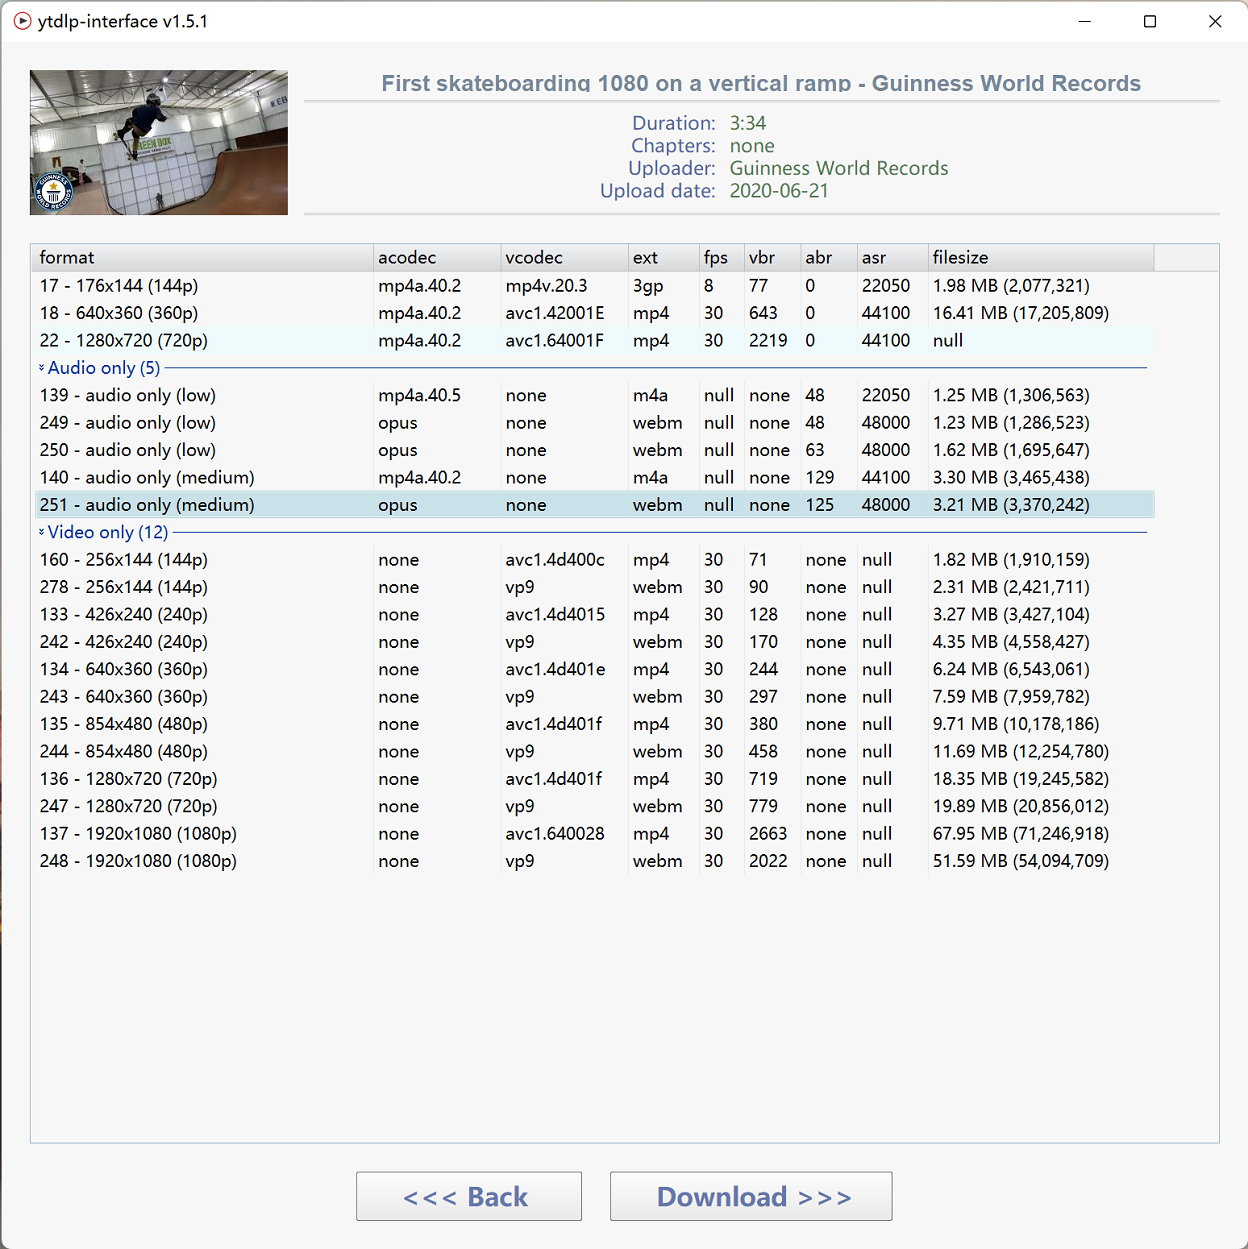The width and height of the screenshot is (1248, 1249).
Task: Click the chapters value none
Action: (752, 146)
